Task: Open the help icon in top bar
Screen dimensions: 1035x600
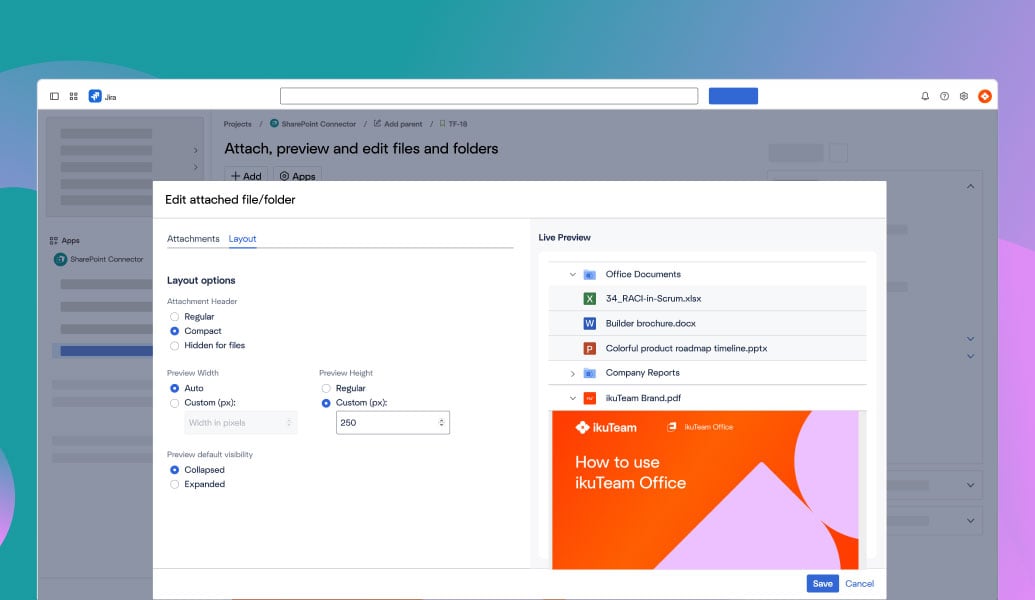Action: coord(943,95)
